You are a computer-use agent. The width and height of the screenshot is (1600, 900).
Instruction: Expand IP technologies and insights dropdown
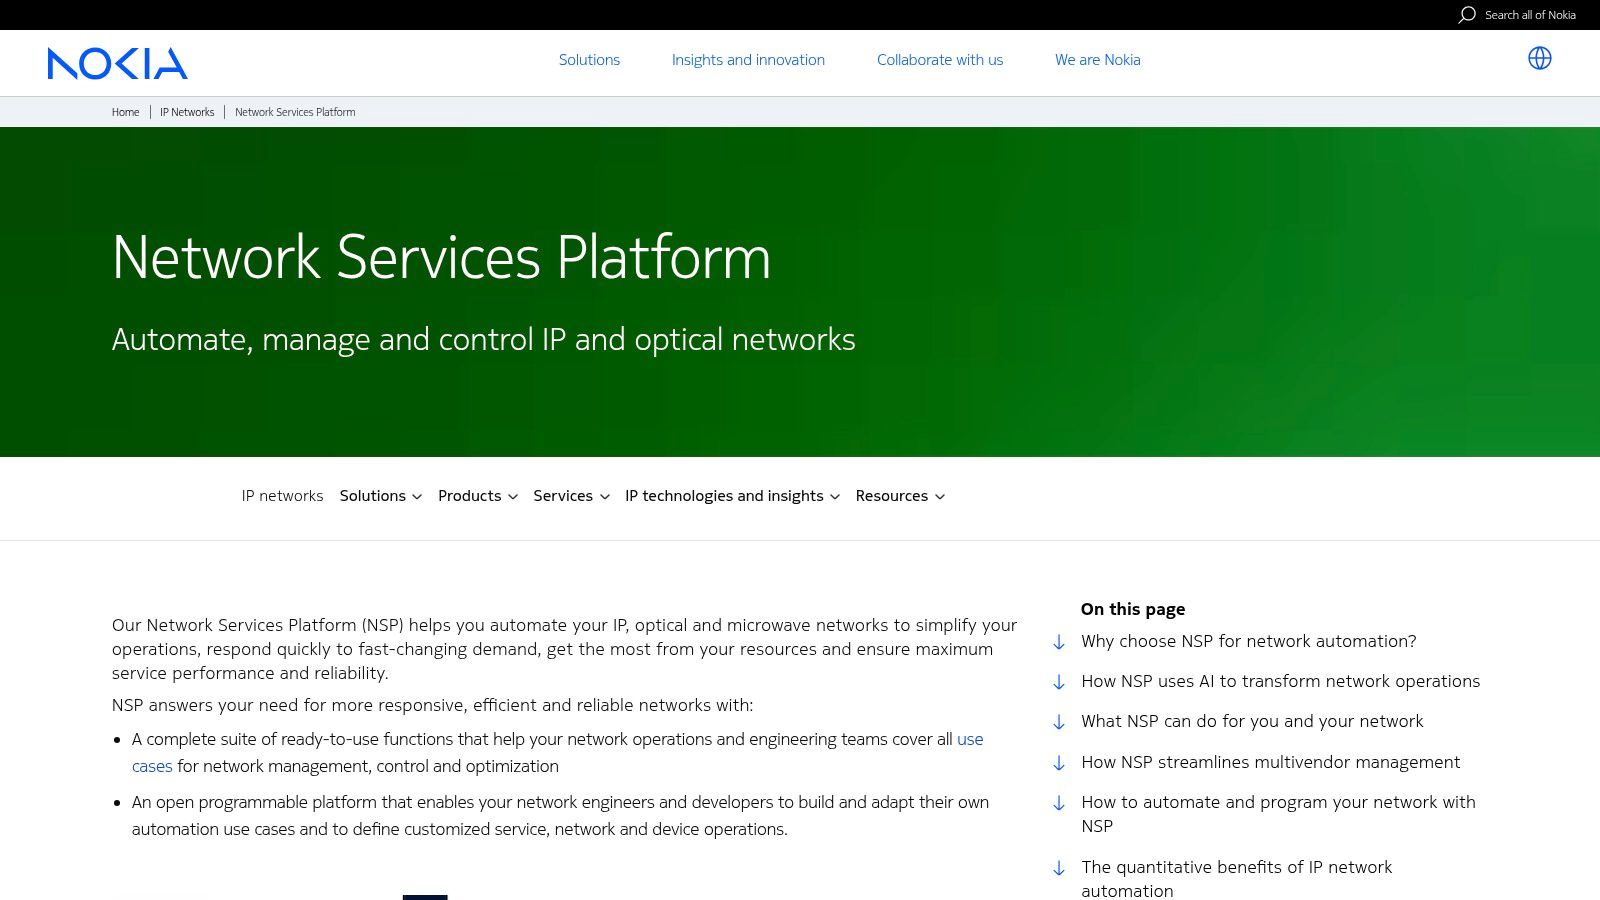pos(732,496)
